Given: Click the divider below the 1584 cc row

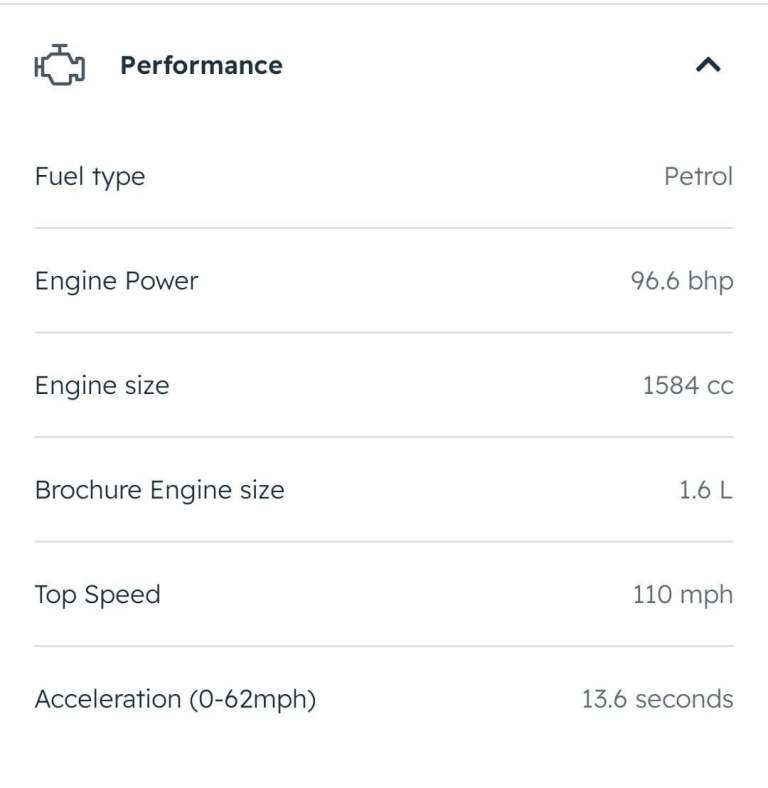Looking at the screenshot, I should (384, 437).
